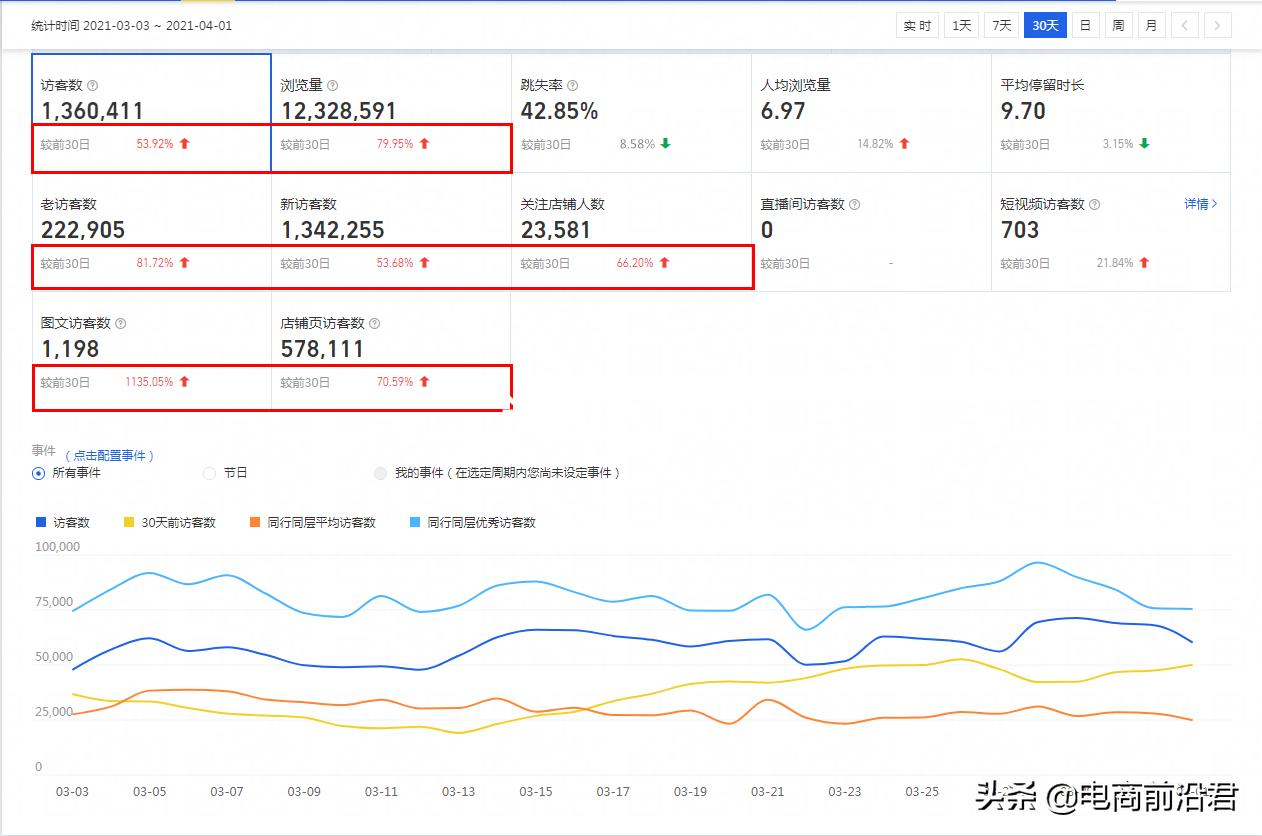Switch to the 7天 time range tab
The image size is (1262, 836).
pos(1001,26)
